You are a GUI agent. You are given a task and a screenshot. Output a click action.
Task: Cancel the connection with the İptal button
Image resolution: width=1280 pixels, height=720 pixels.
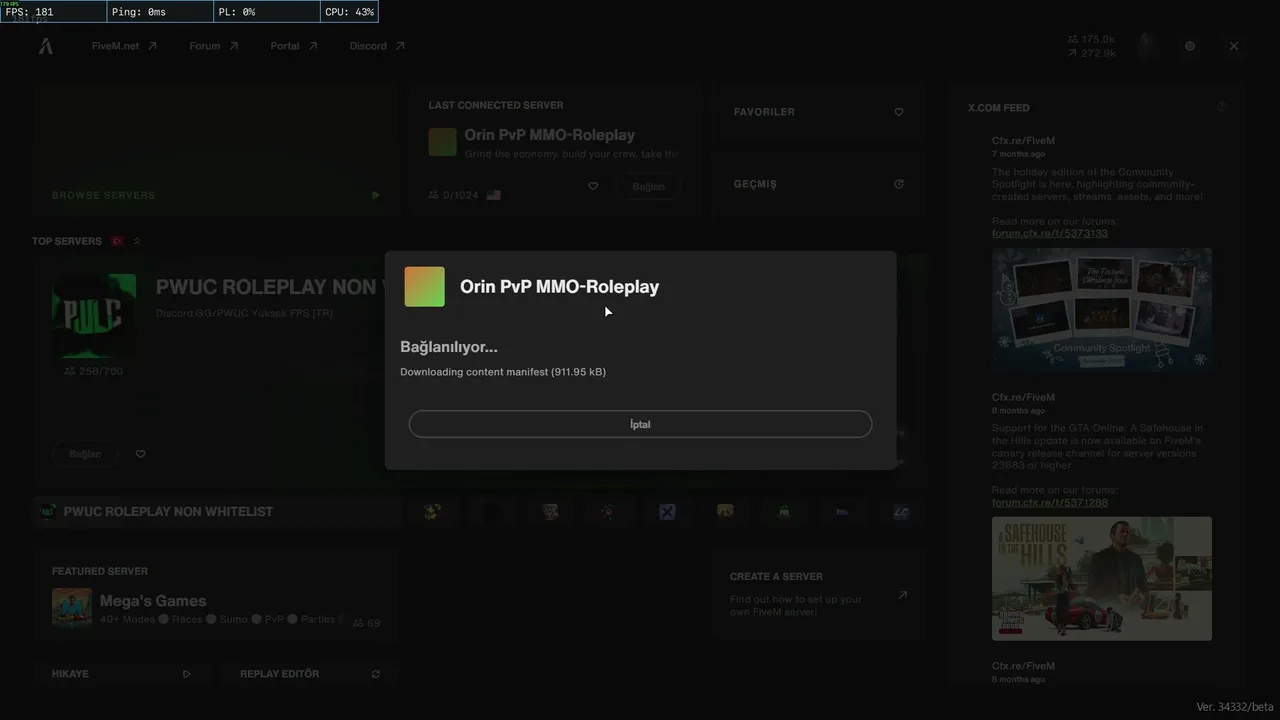point(640,424)
